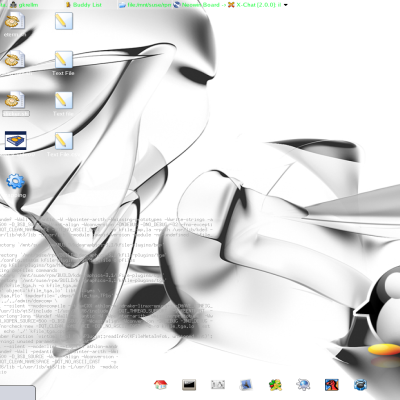This screenshot has height=400, width=400.
Task: Select the topmost unlabeled pencil text file icon
Action: (63, 21)
